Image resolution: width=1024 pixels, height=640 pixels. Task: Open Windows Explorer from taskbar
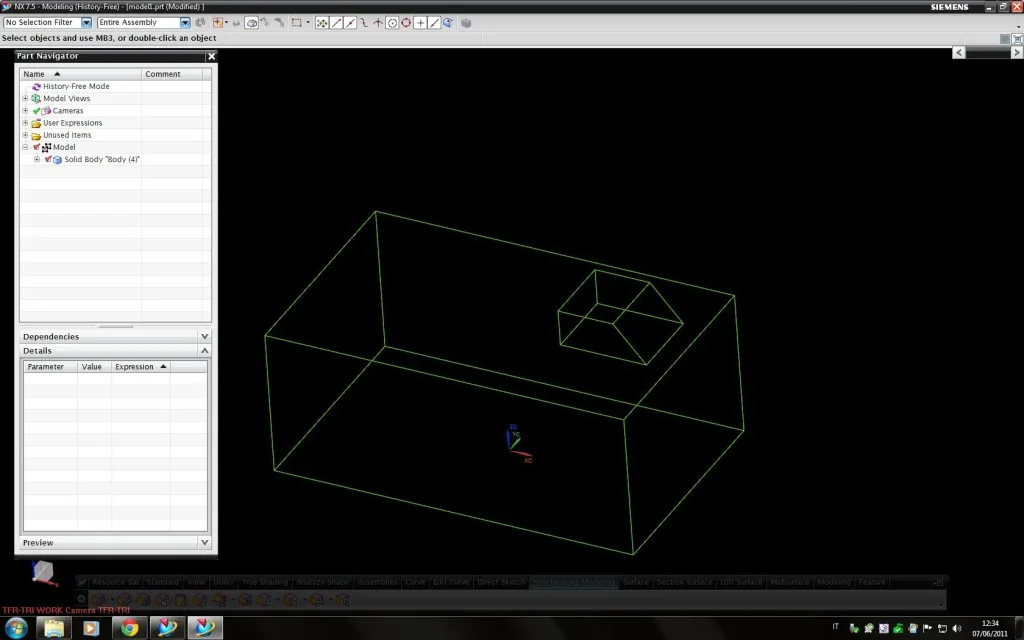click(54, 628)
